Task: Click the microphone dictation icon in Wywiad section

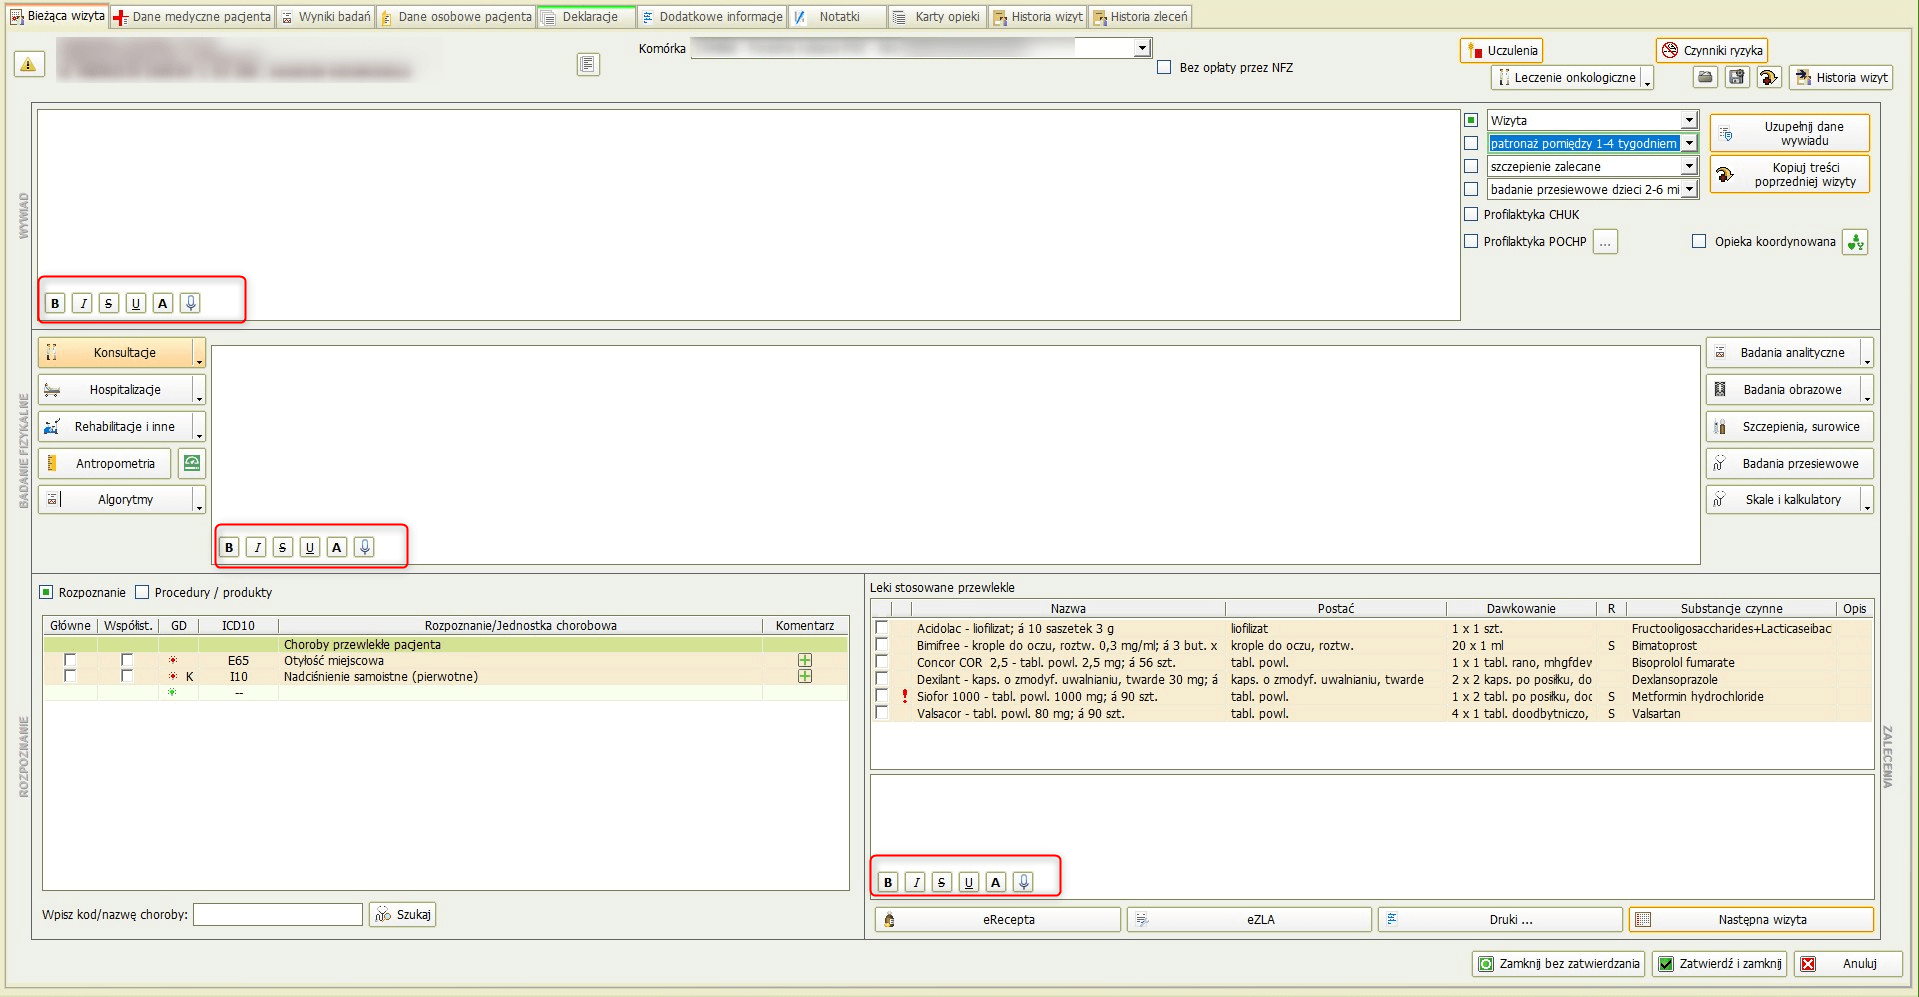Action: [x=191, y=303]
